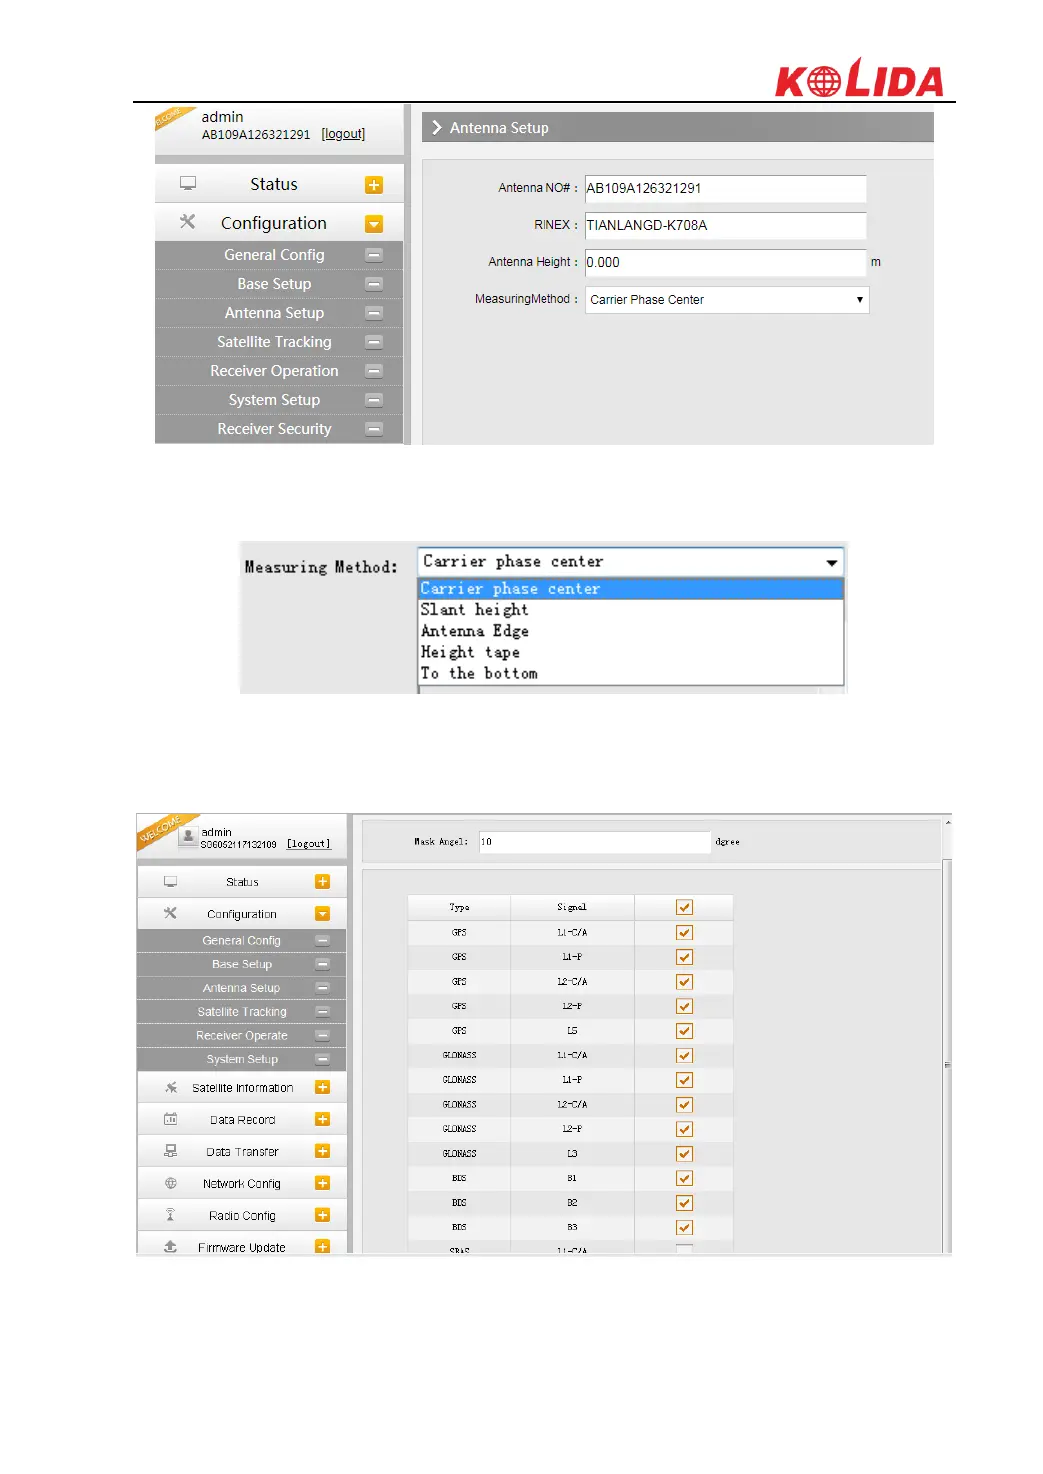The image size is (1043, 1474).
Task: Click the Antenna Height input field
Action: point(725,263)
